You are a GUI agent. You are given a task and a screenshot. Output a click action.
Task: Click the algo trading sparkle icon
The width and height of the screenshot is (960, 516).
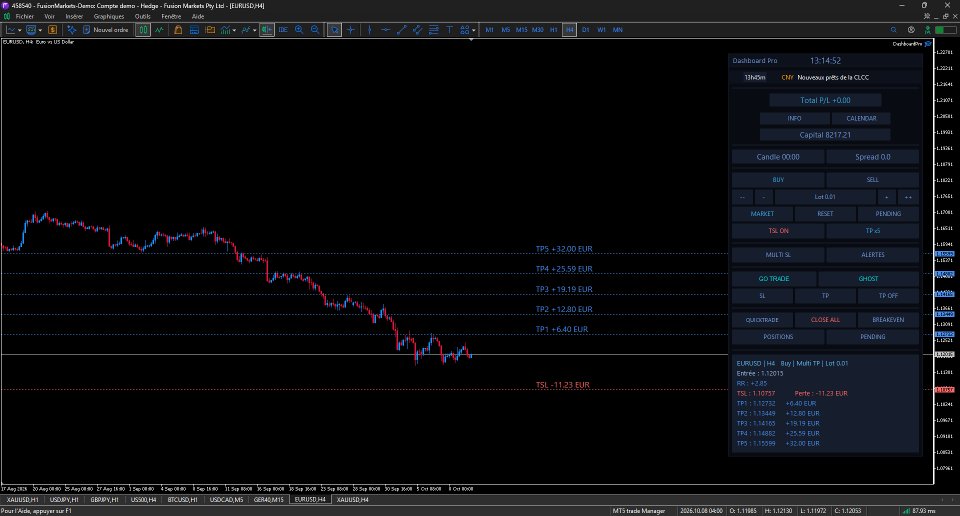(72, 29)
